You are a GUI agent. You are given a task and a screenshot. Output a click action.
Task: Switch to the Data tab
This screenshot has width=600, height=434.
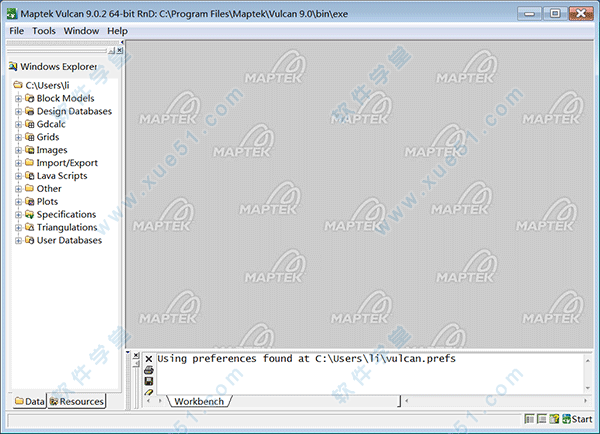[x=29, y=401]
